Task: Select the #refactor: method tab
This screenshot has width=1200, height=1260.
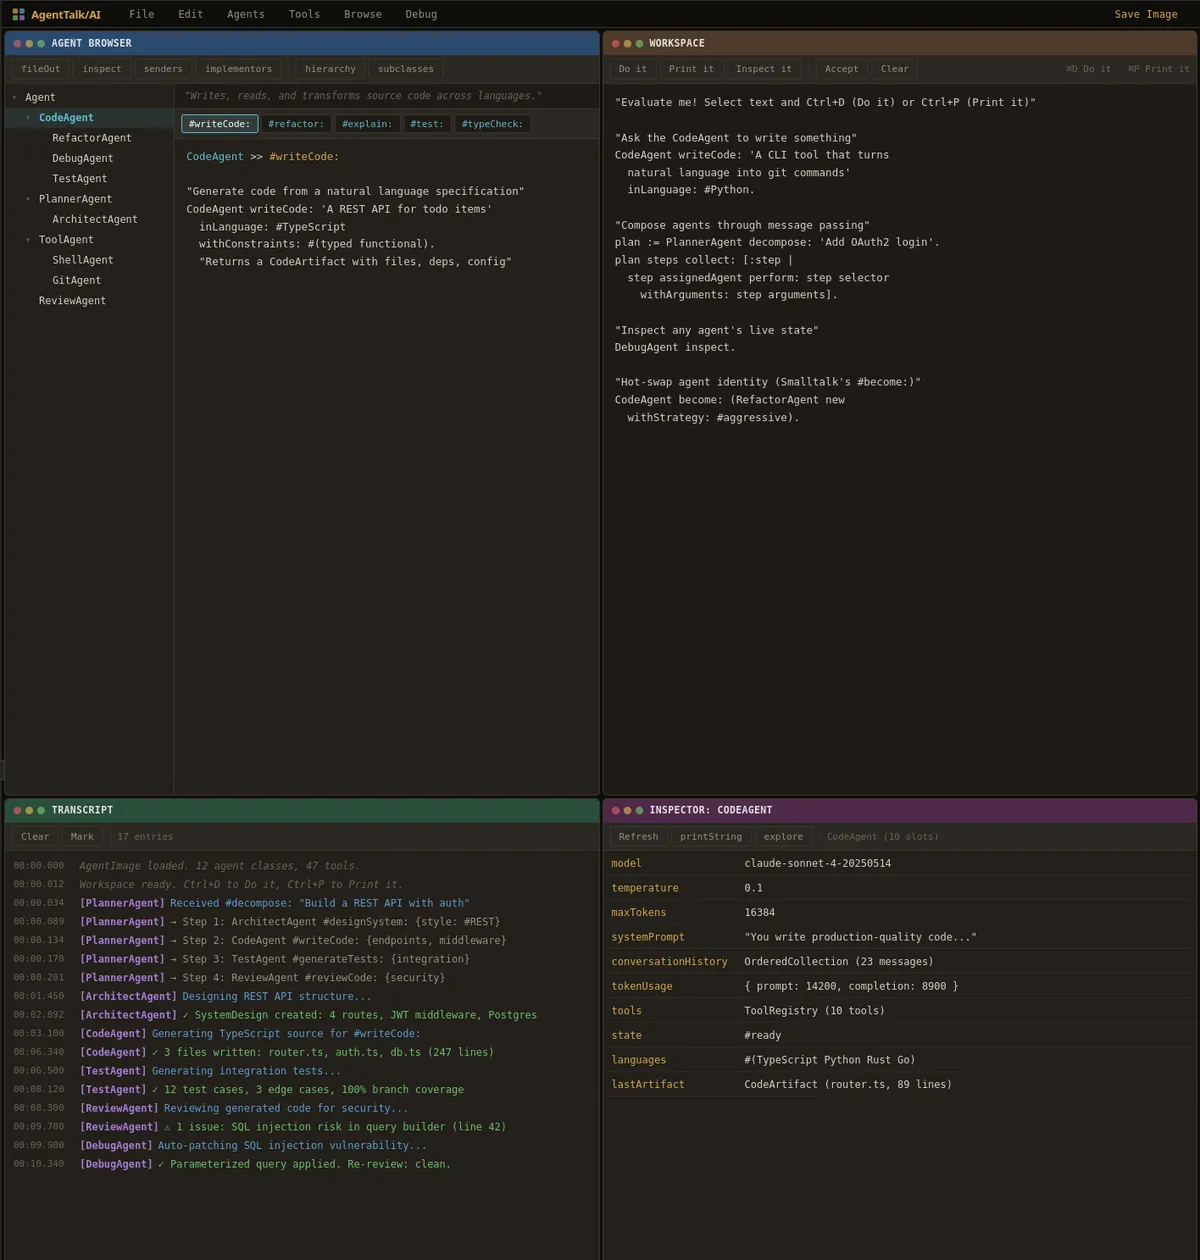Action: 296,124
